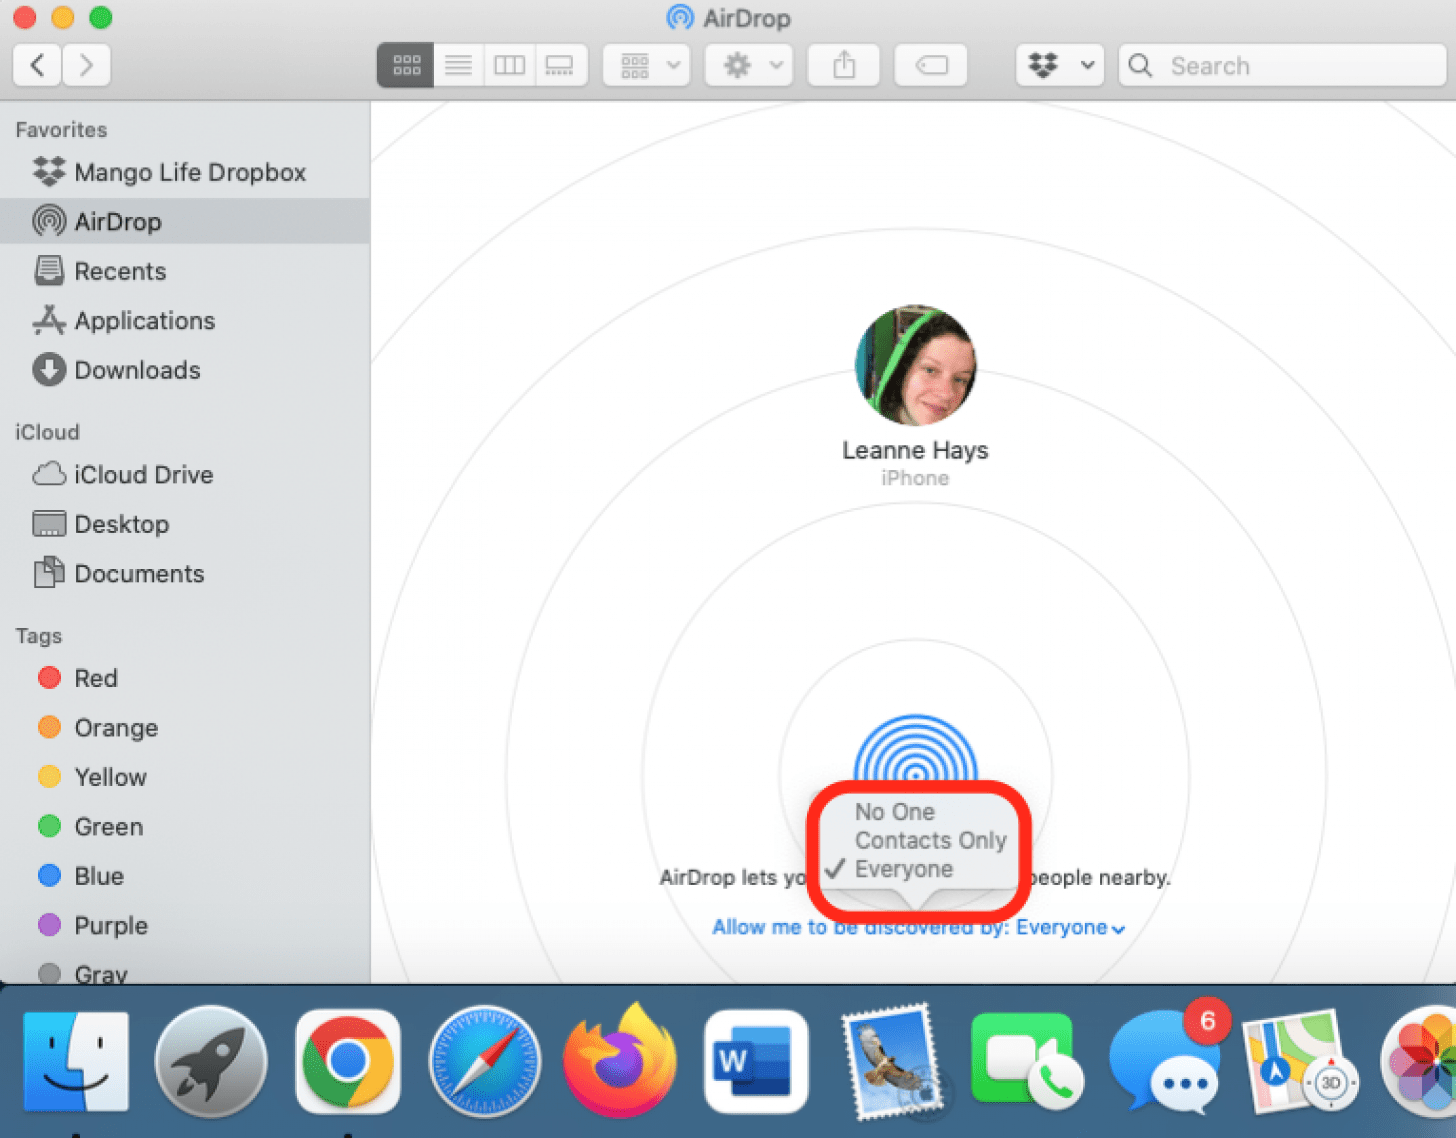Select the Red tag in sidebar

coord(95,678)
